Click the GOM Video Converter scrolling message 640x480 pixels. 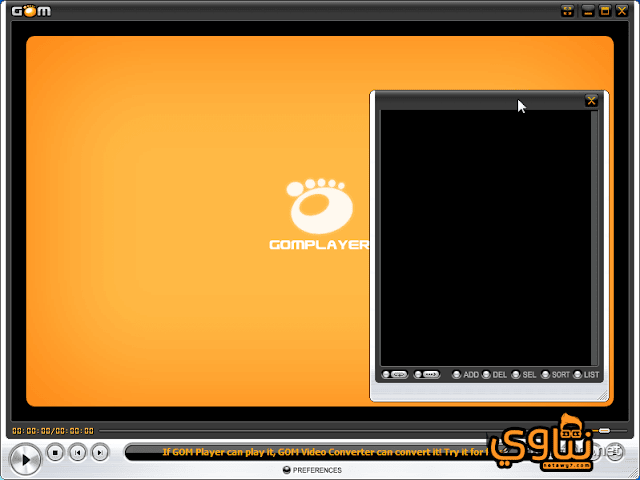(325, 452)
